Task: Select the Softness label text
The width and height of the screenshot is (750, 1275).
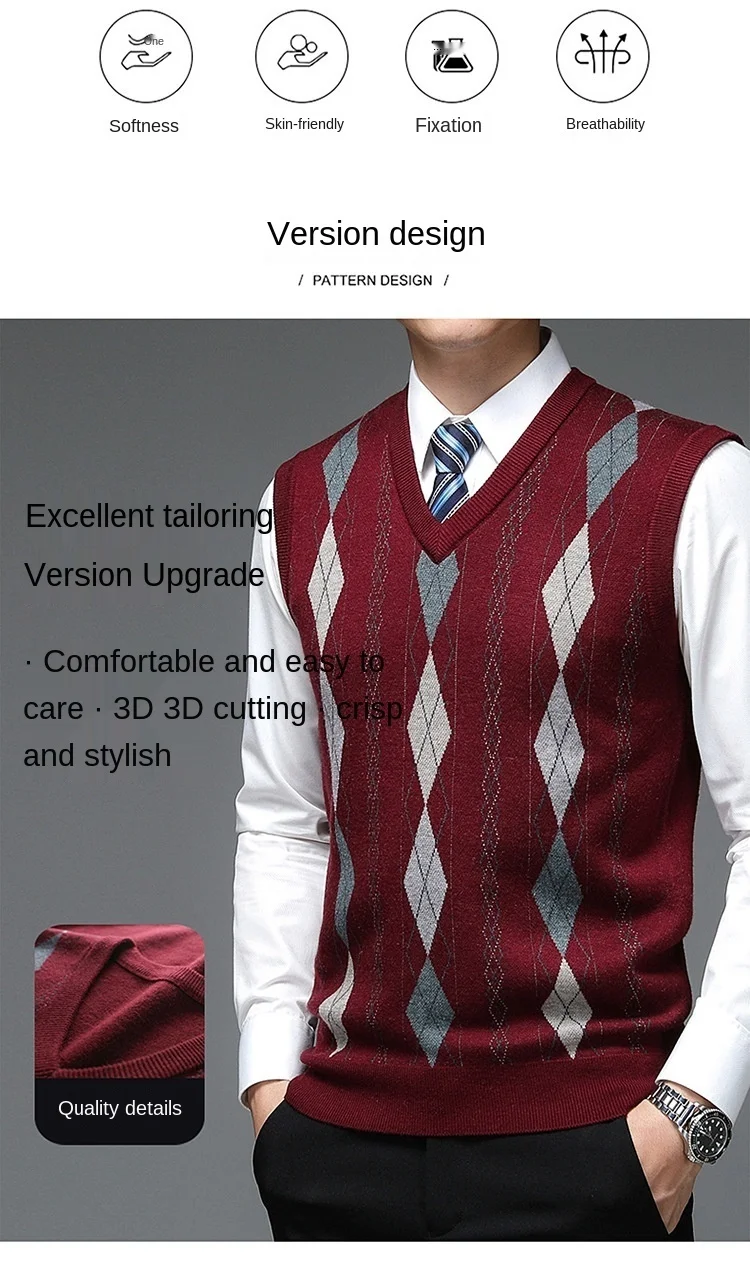Action: [x=144, y=126]
